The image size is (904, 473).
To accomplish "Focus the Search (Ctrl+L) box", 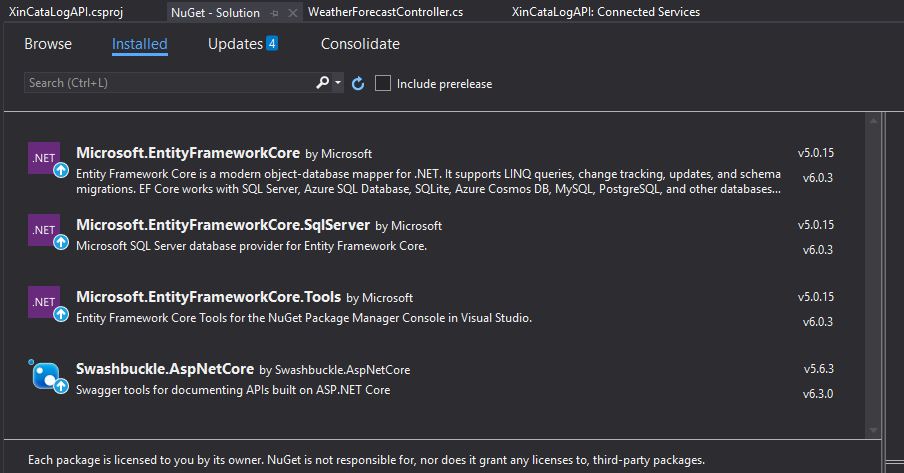I will [x=169, y=83].
